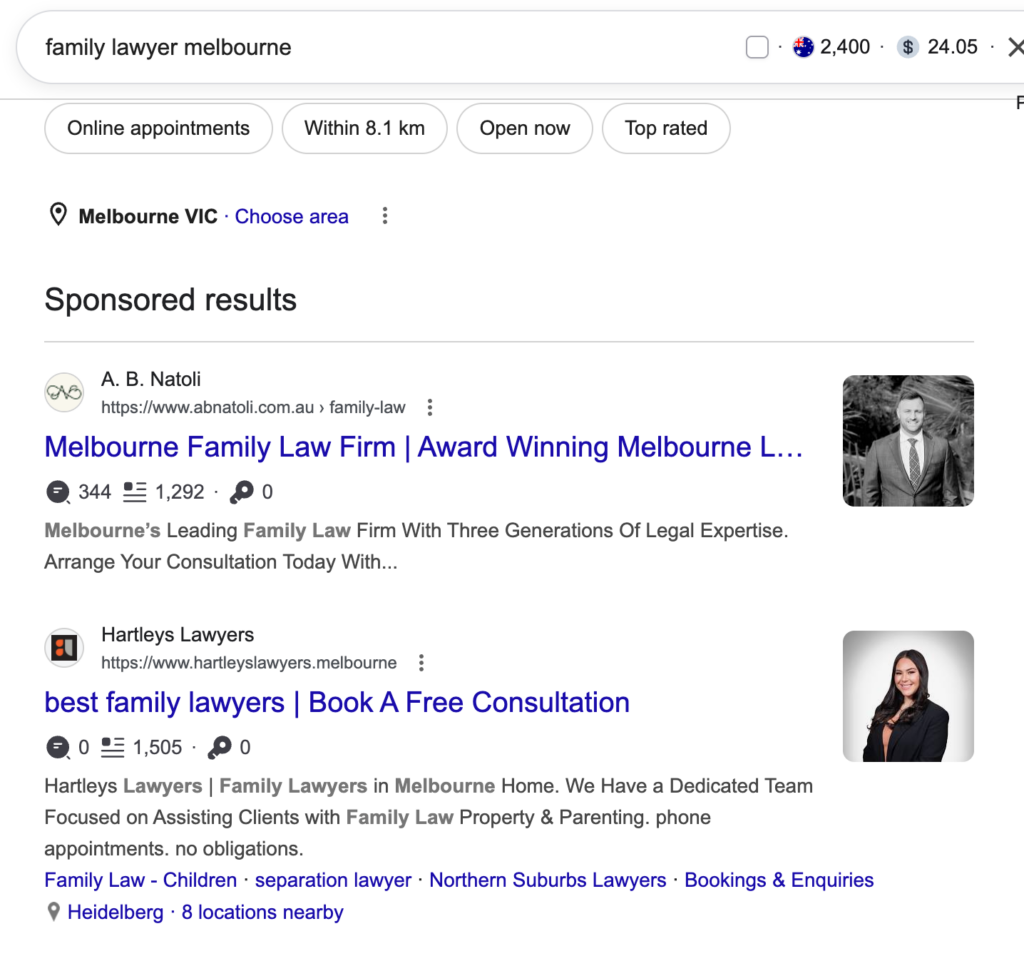Click the Sponsored results heading
The image size is (1024, 966).
(170, 300)
